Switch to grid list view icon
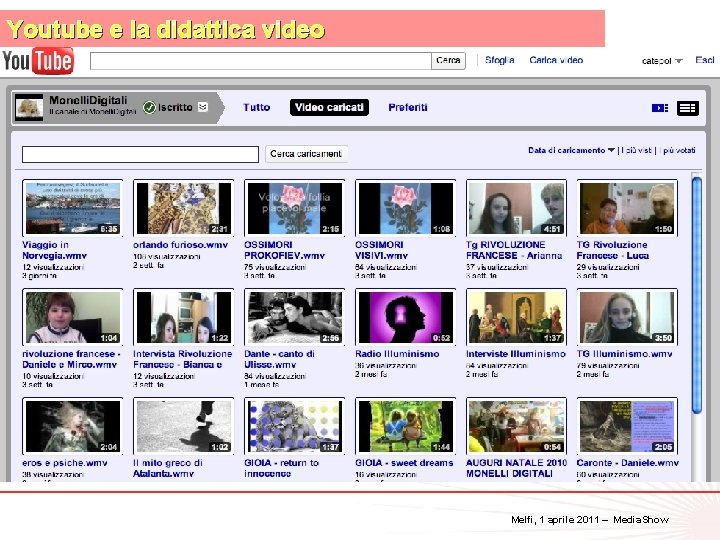 point(687,108)
